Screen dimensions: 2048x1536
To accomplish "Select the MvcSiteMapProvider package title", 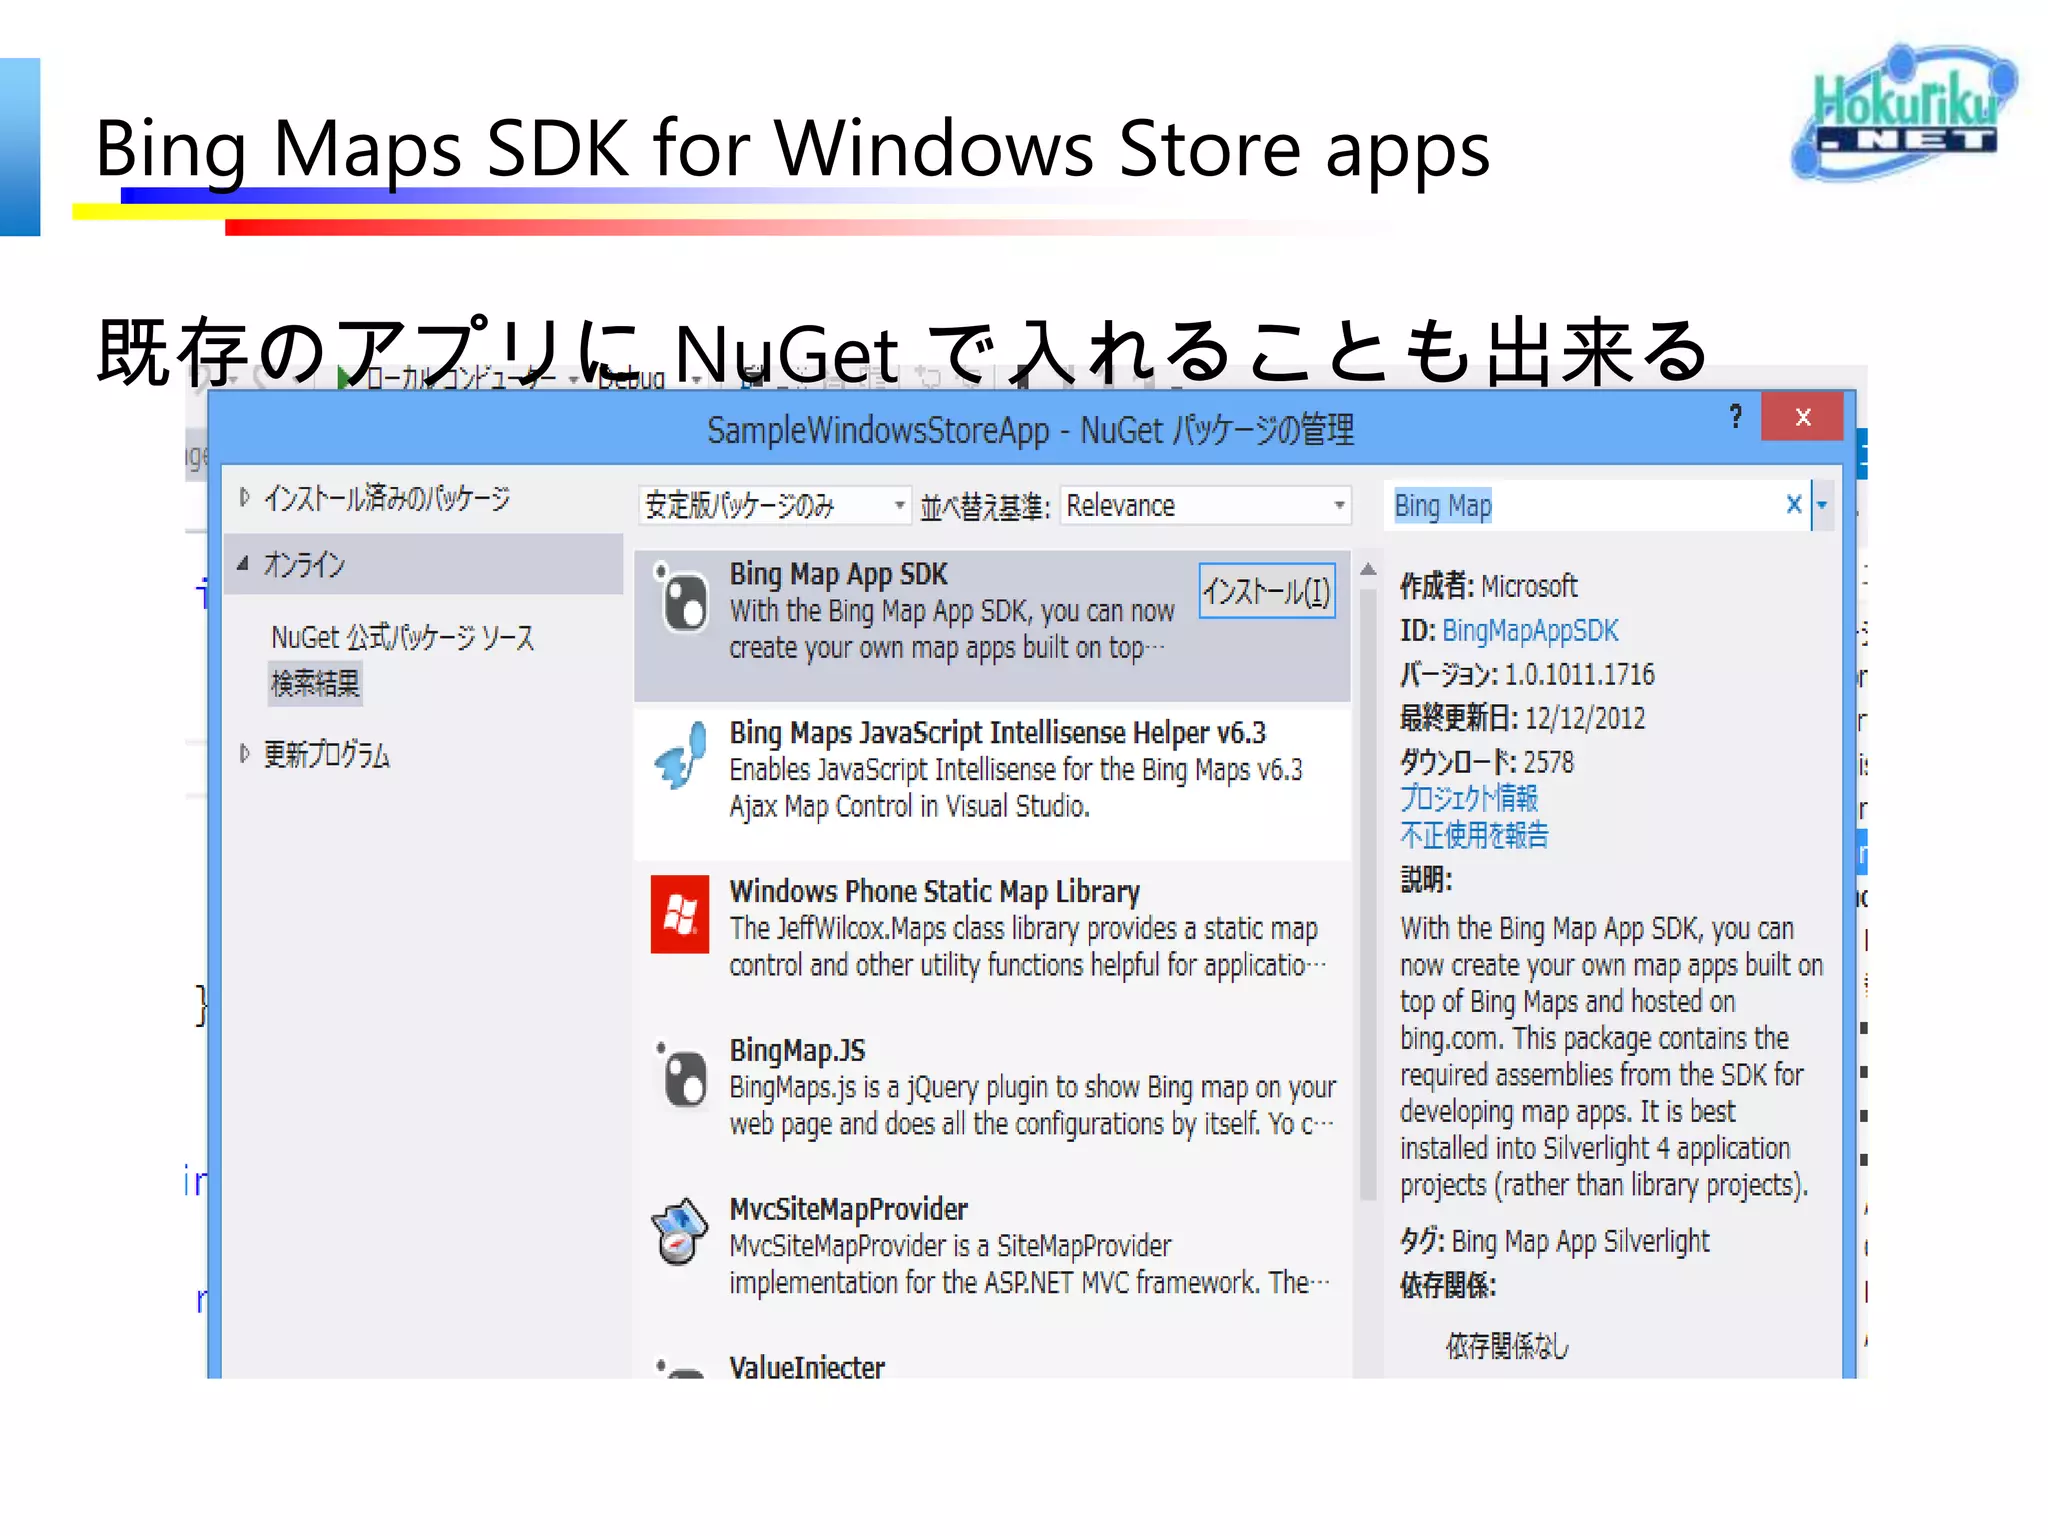I will tap(848, 1209).
